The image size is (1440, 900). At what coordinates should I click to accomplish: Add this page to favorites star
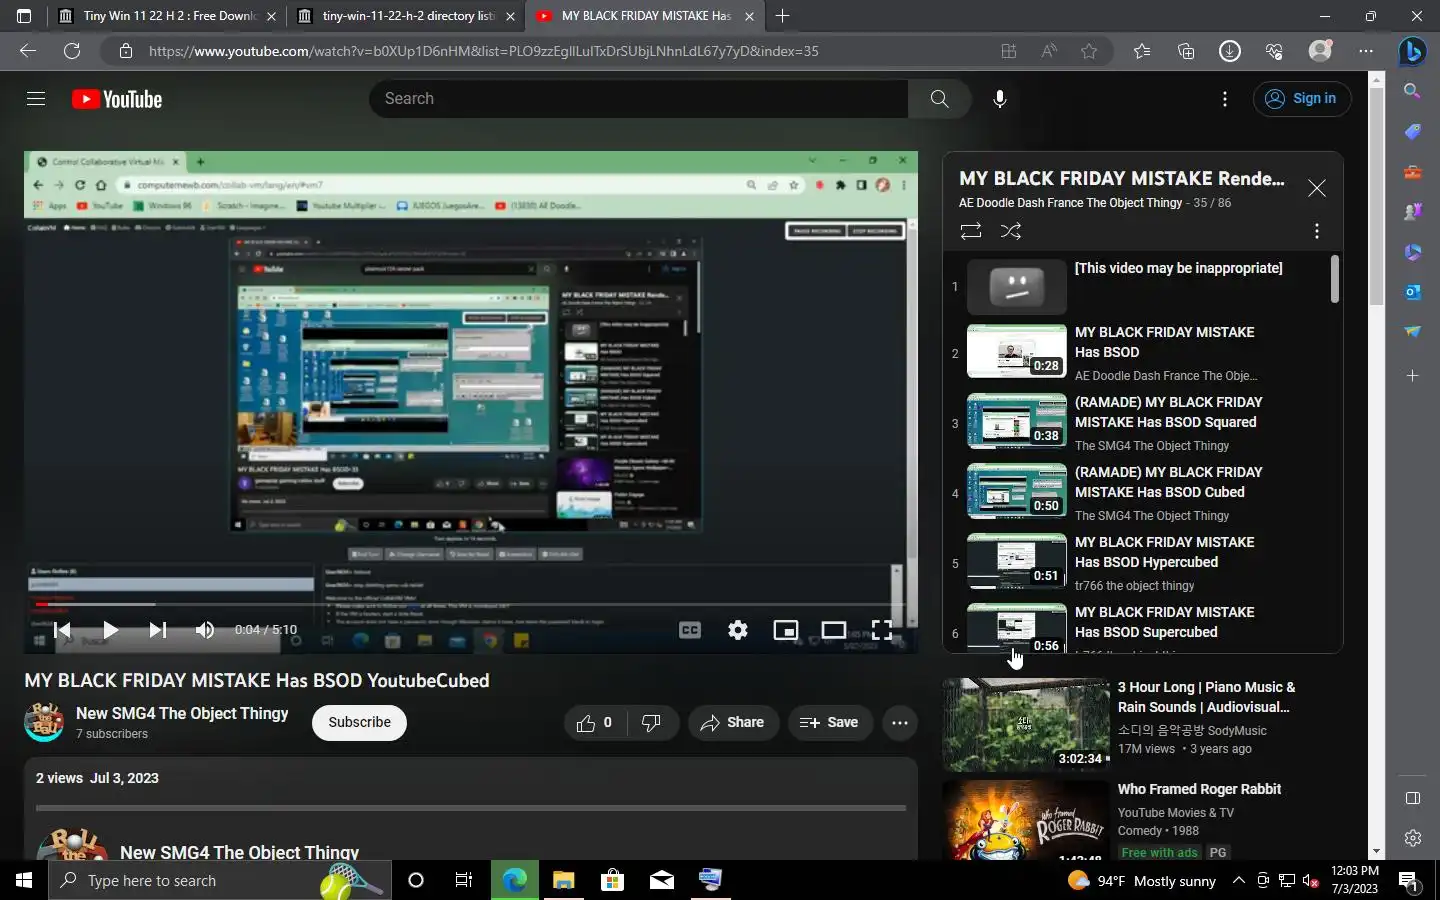(1089, 51)
